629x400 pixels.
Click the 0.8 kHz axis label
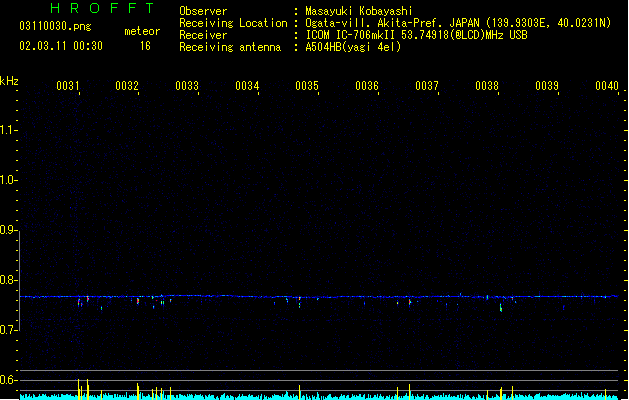(x=8, y=280)
